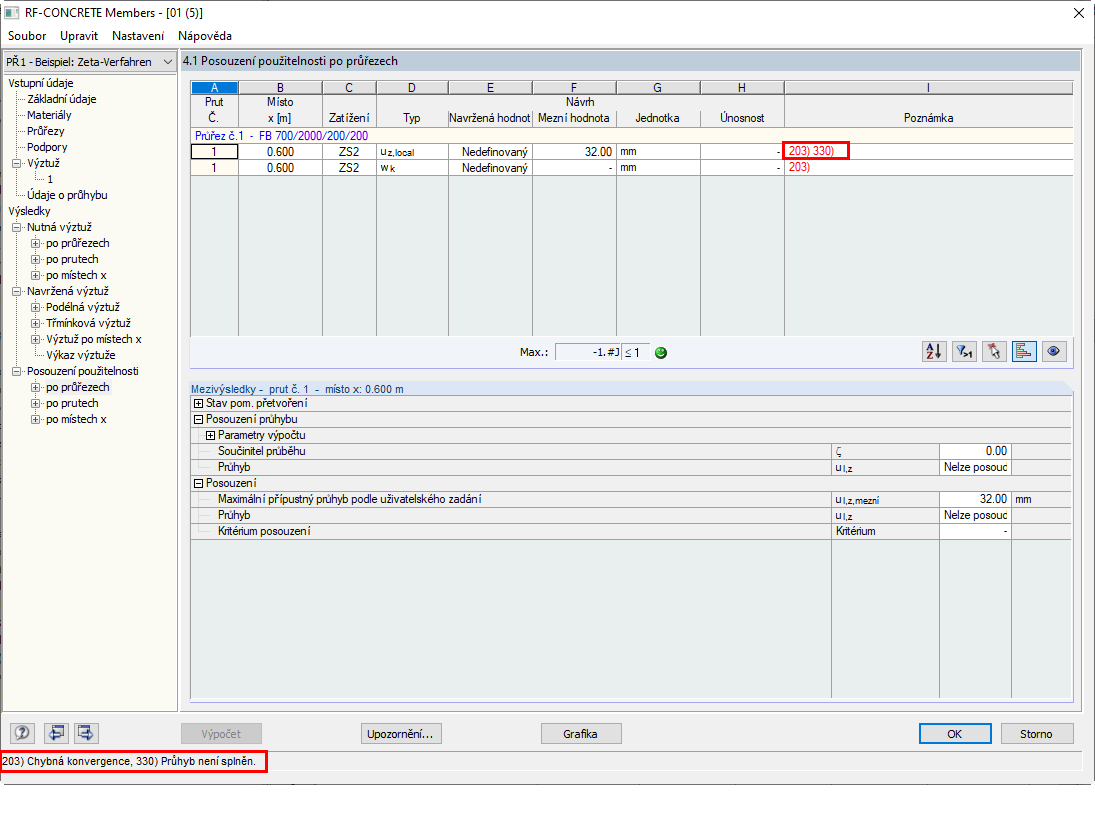Select Materiály in the tree
1095x821 pixels.
[49, 115]
